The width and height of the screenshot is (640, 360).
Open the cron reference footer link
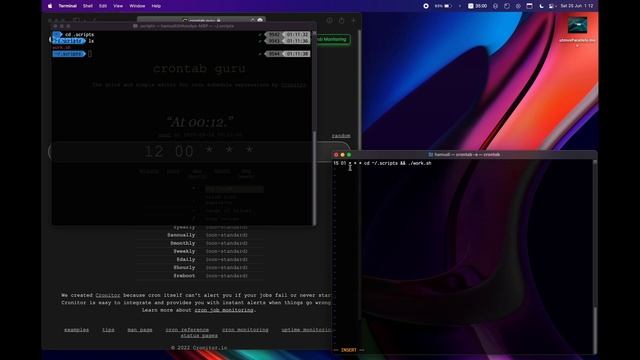187,330
